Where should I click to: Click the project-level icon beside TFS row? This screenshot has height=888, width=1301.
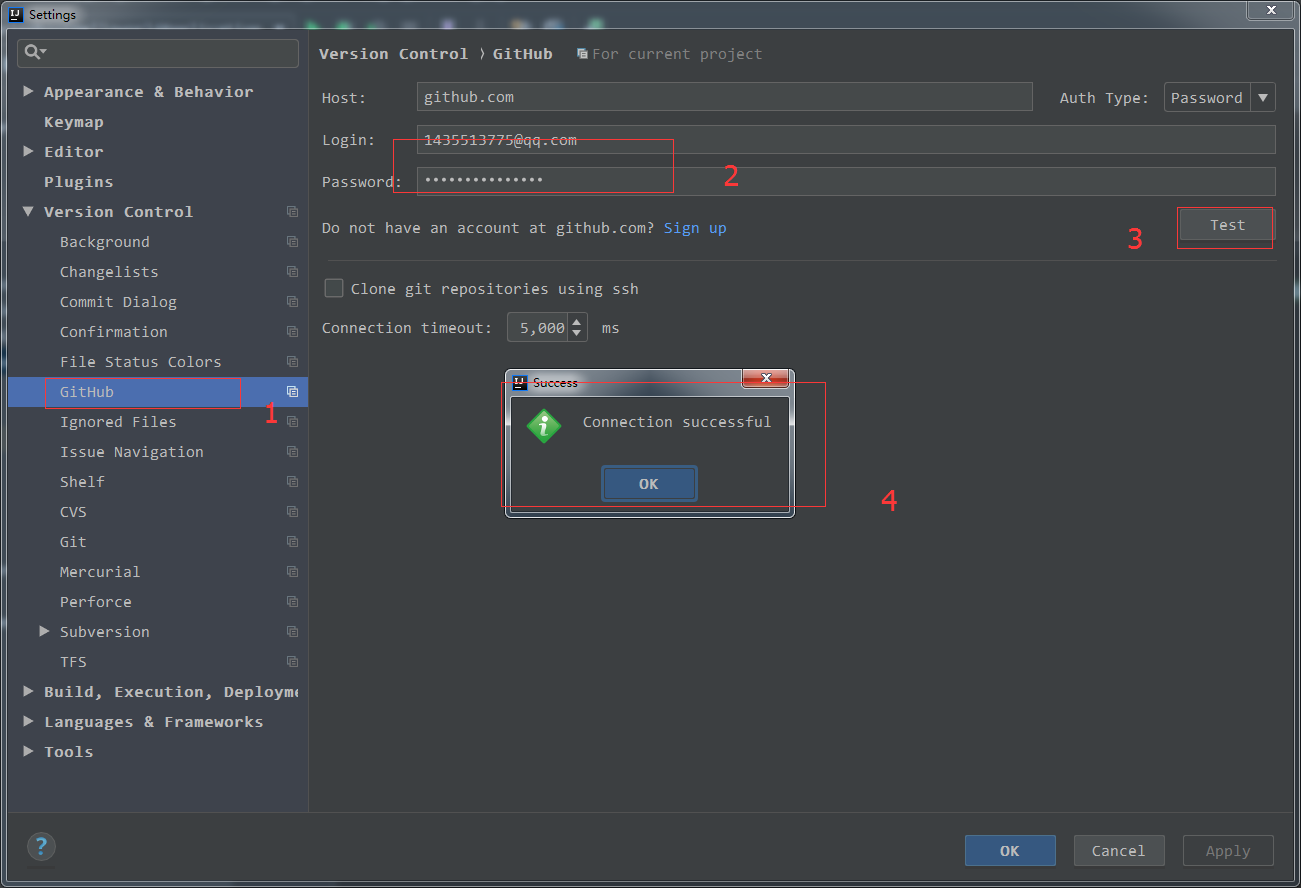(292, 662)
